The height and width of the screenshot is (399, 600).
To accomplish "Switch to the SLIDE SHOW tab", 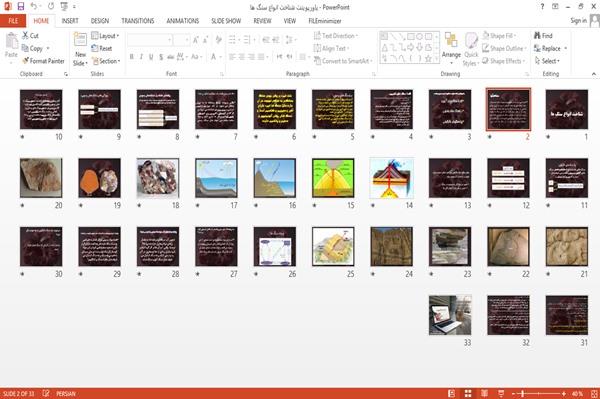I will click(226, 21).
